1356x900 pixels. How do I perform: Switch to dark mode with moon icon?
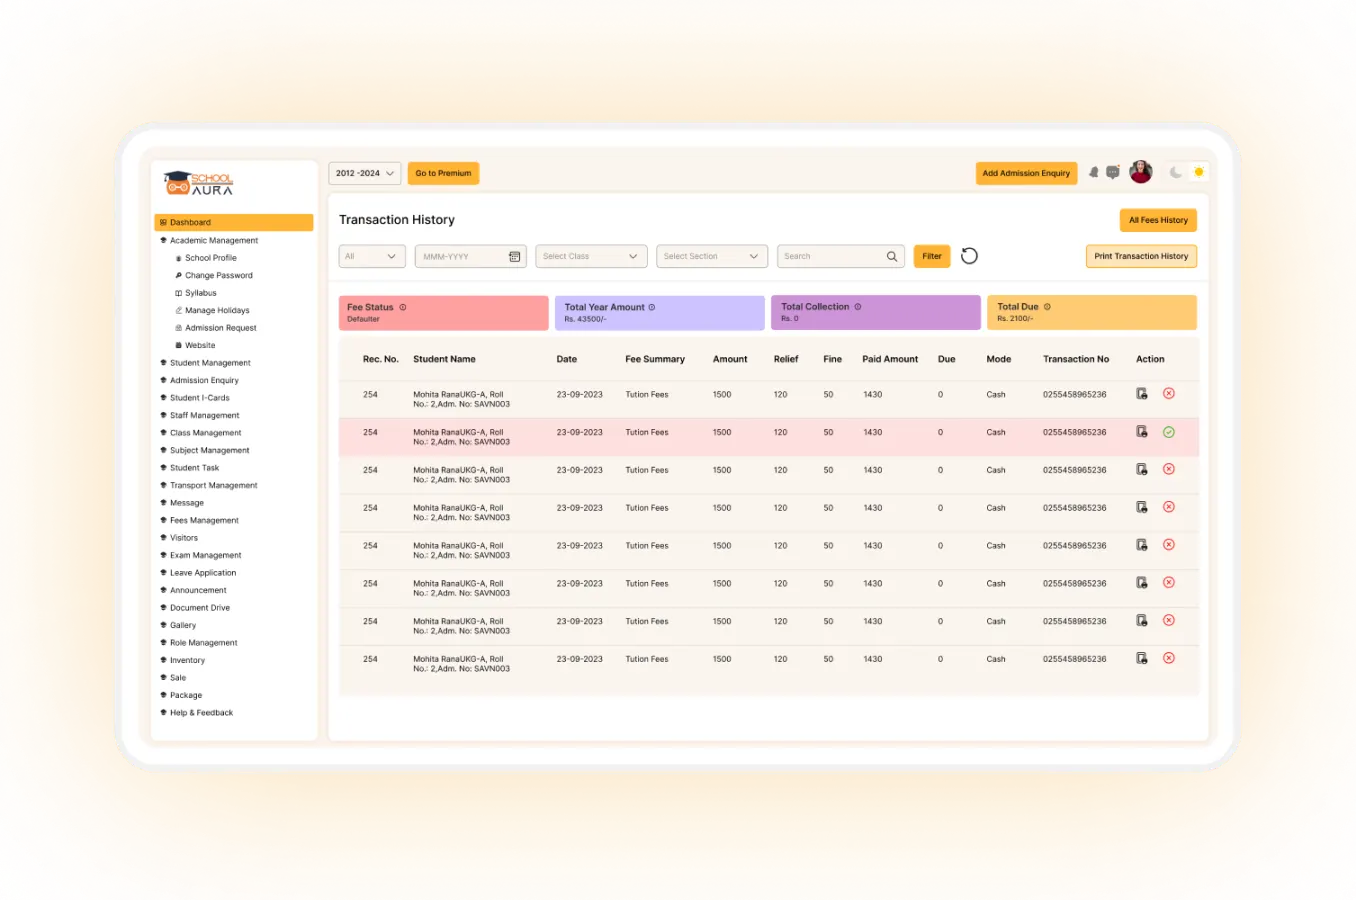click(1176, 173)
